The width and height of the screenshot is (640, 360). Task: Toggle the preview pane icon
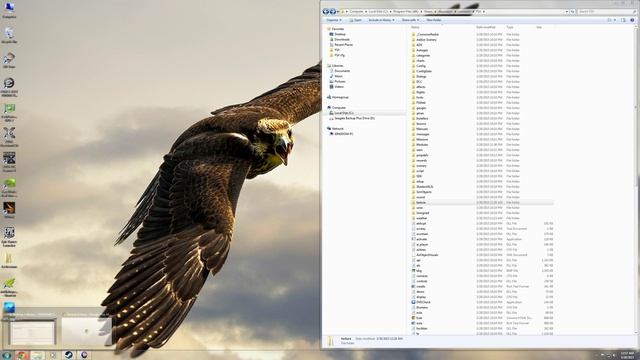(x=623, y=20)
